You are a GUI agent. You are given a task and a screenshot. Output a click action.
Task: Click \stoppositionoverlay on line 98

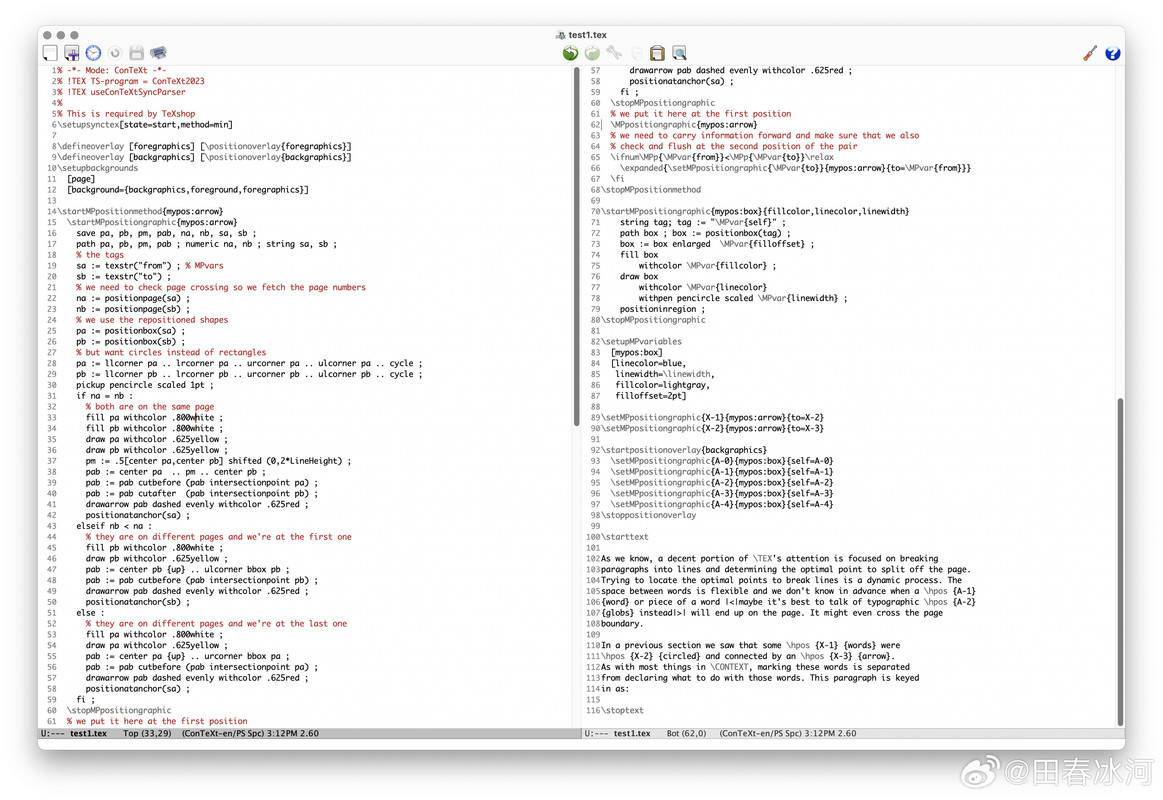[x=648, y=515]
